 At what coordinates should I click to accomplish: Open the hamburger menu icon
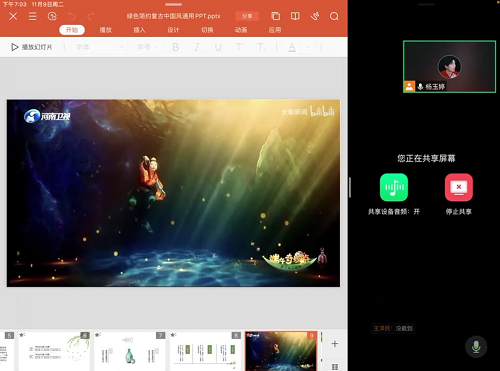(x=32, y=16)
